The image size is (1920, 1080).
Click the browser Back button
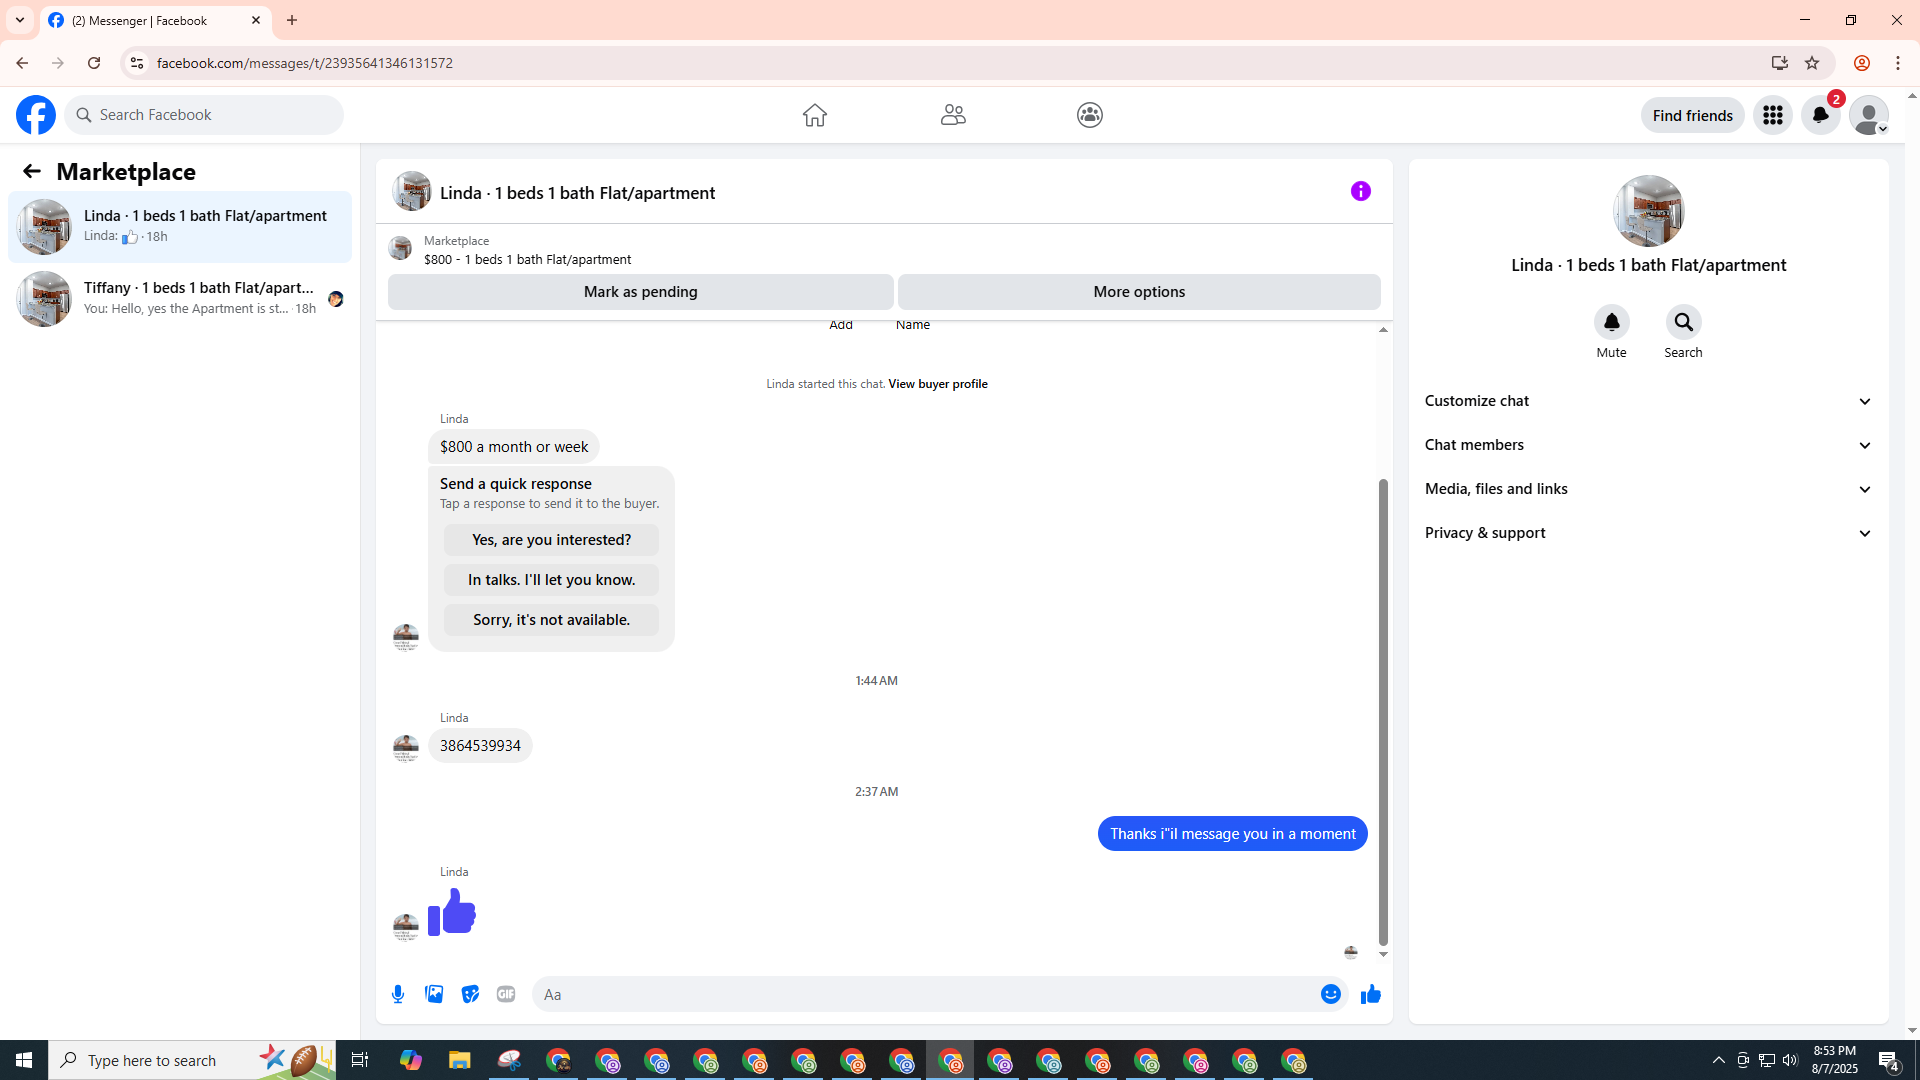[x=22, y=63]
